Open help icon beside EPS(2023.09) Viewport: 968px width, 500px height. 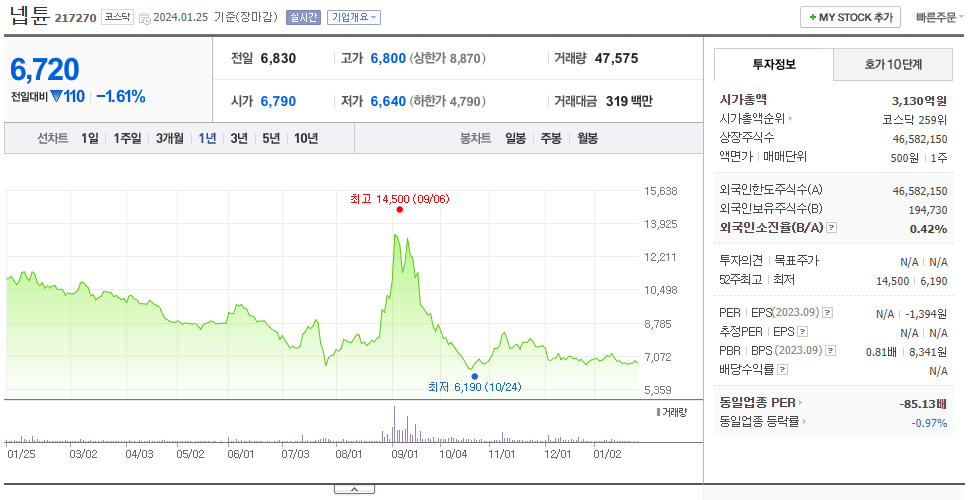pos(827,313)
